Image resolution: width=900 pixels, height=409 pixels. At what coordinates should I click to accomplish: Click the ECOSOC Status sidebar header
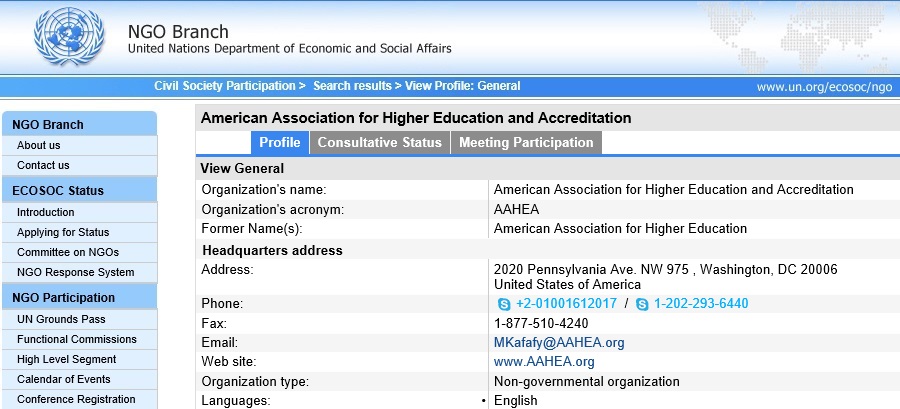click(79, 190)
